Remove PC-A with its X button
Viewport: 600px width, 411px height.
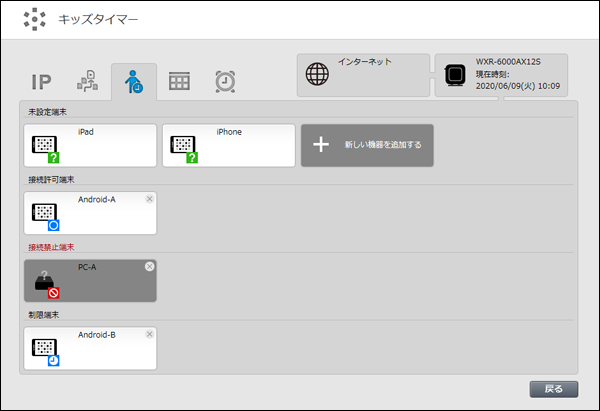[150, 266]
